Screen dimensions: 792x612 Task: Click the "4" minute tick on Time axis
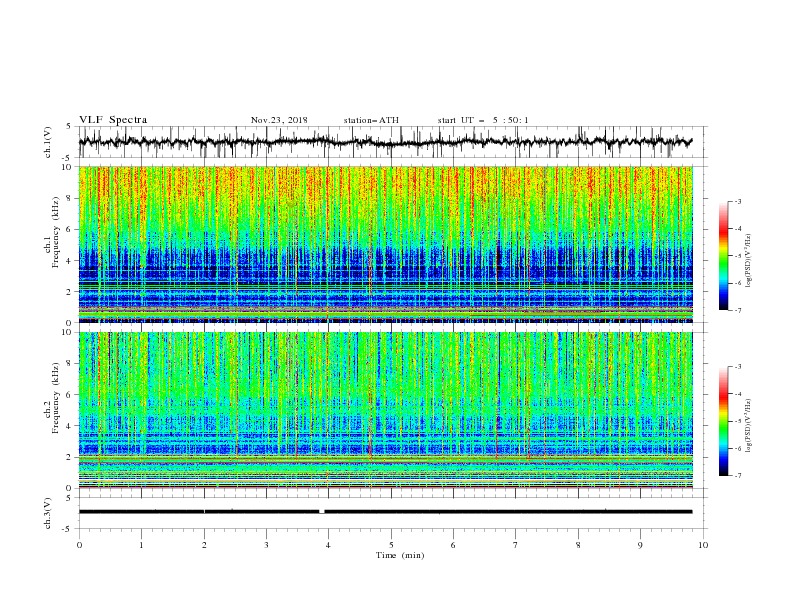click(x=328, y=545)
